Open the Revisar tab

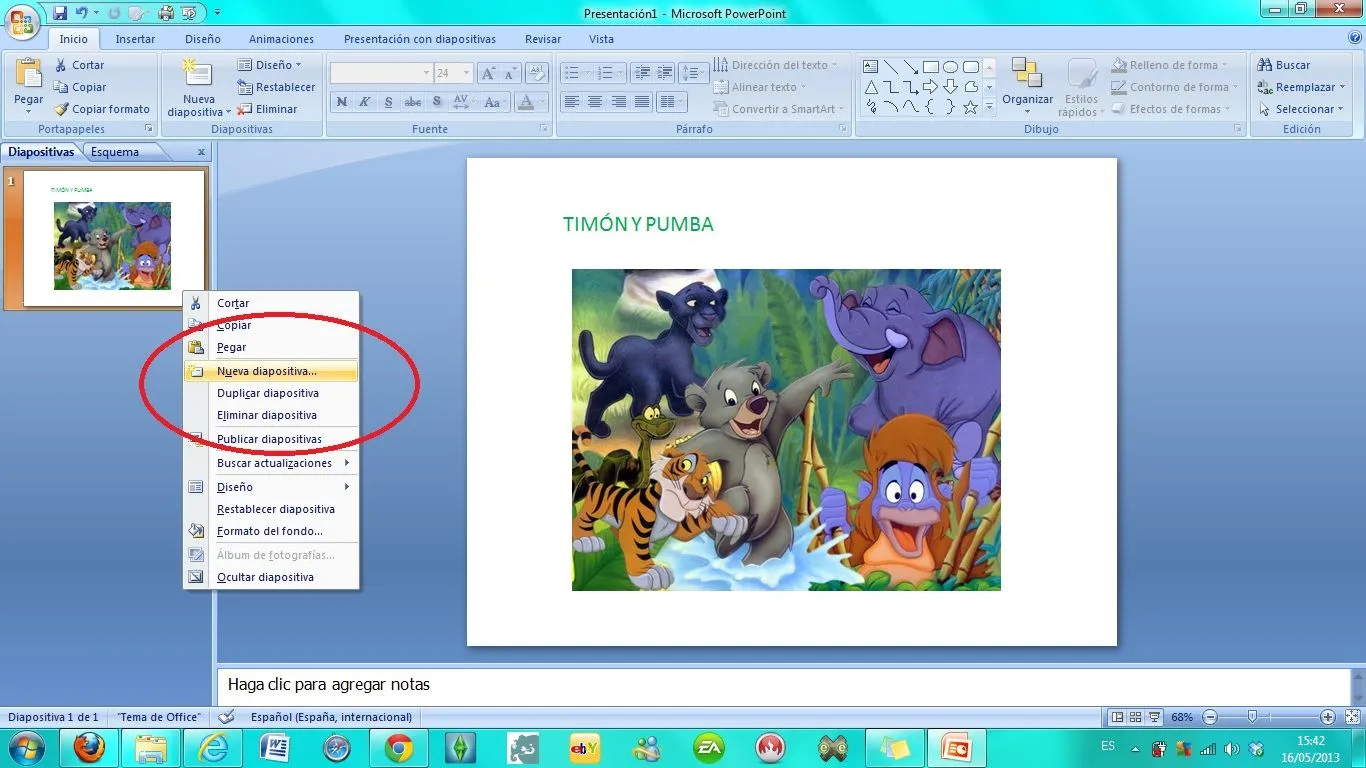coord(543,39)
